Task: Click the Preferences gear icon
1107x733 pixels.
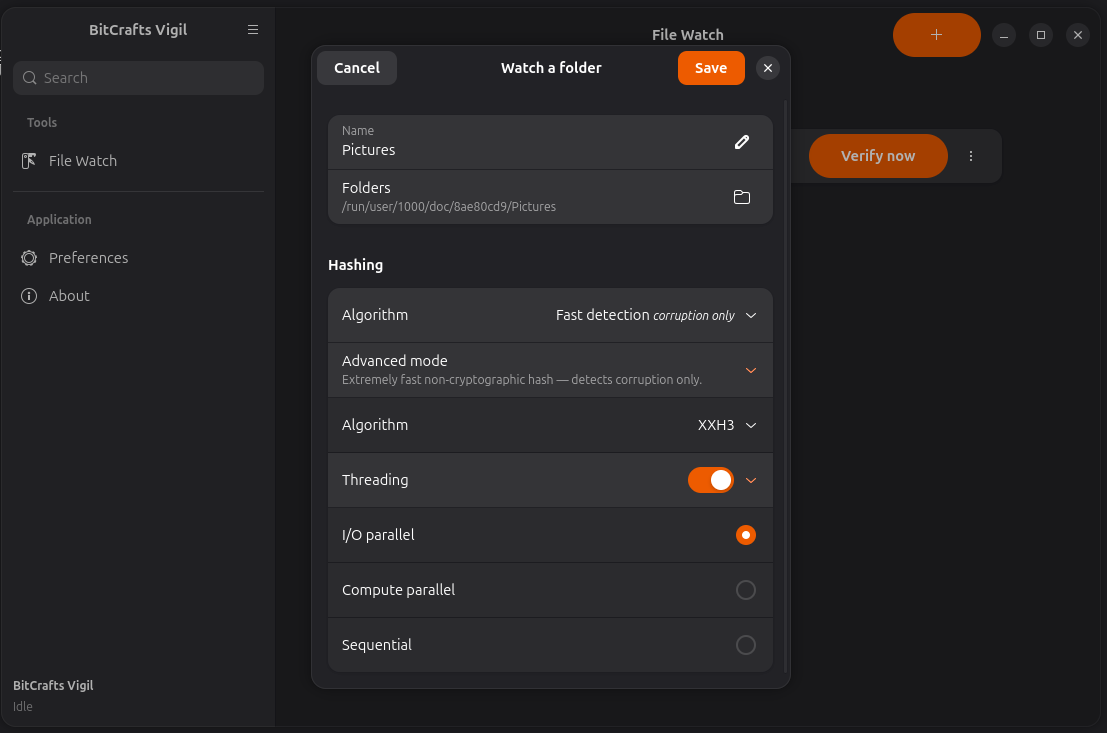Action: pos(29,258)
